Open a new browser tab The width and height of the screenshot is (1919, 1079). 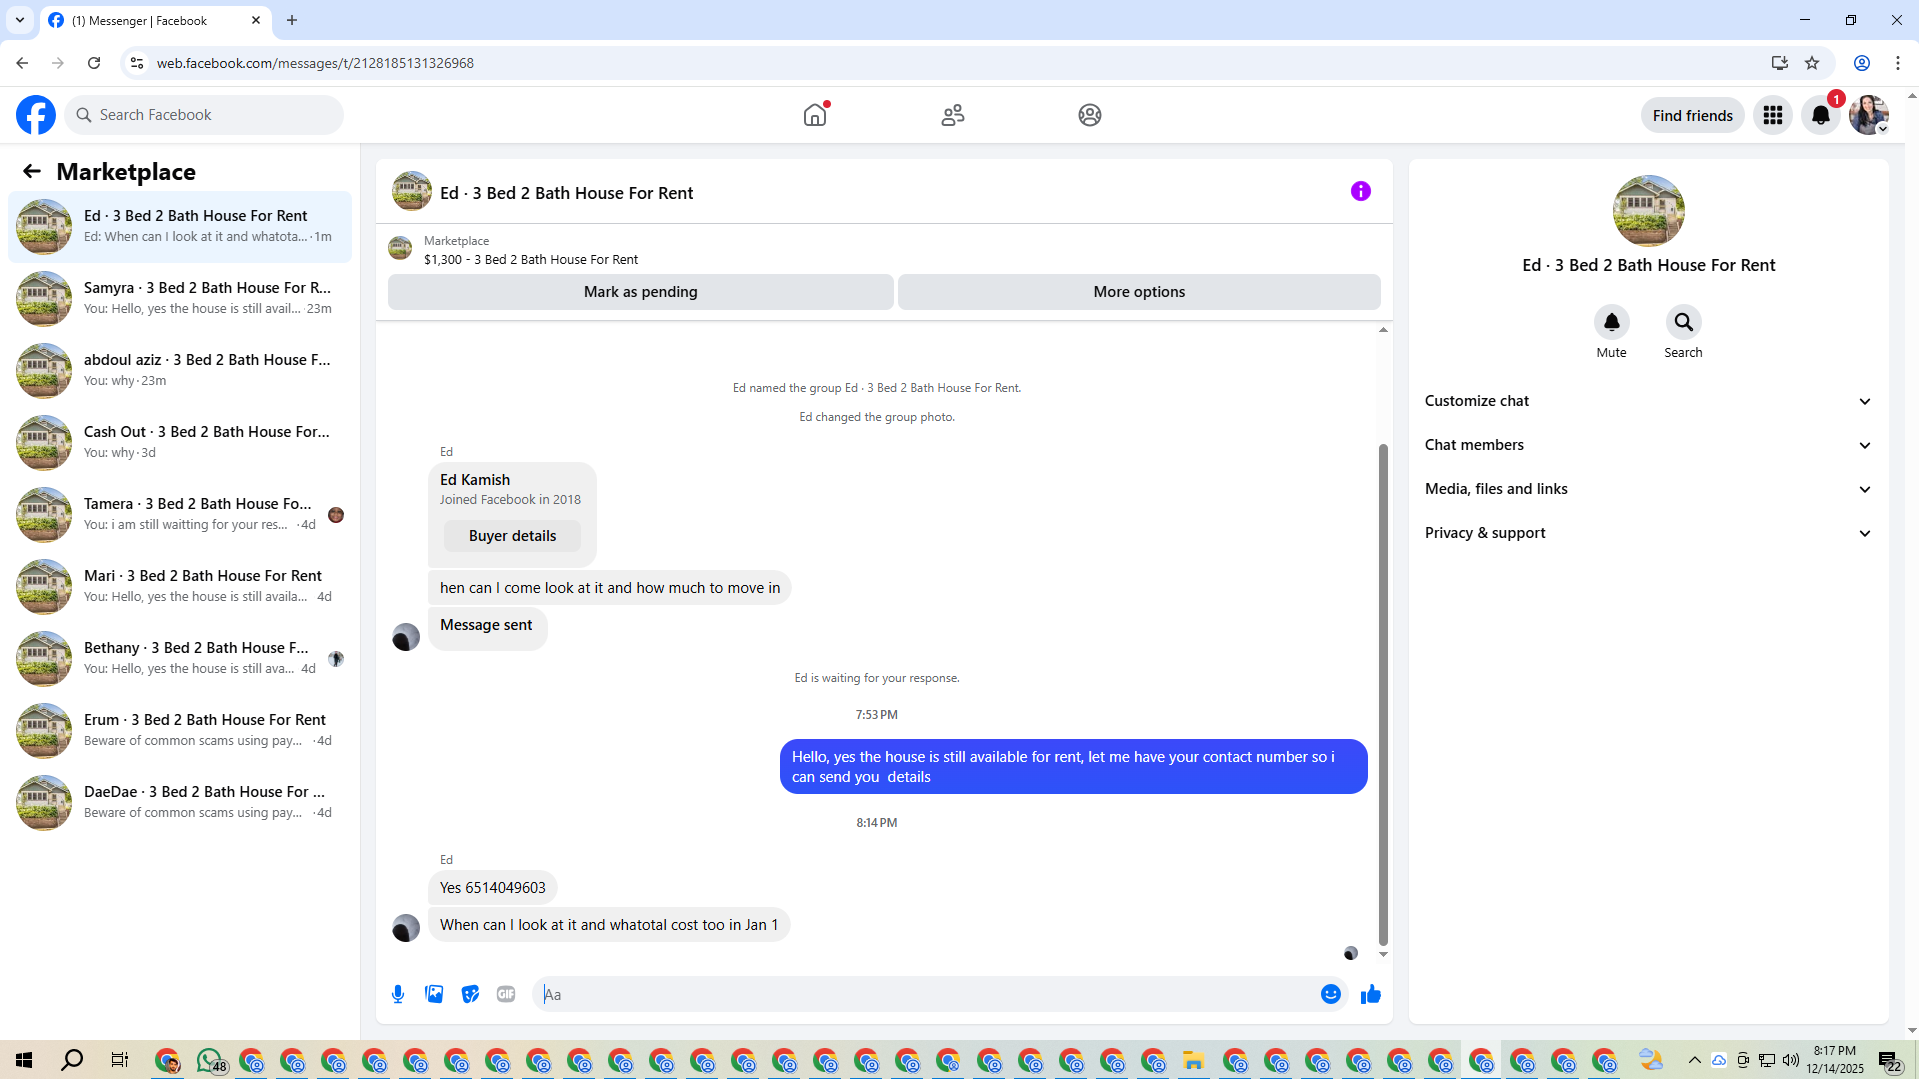point(292,20)
